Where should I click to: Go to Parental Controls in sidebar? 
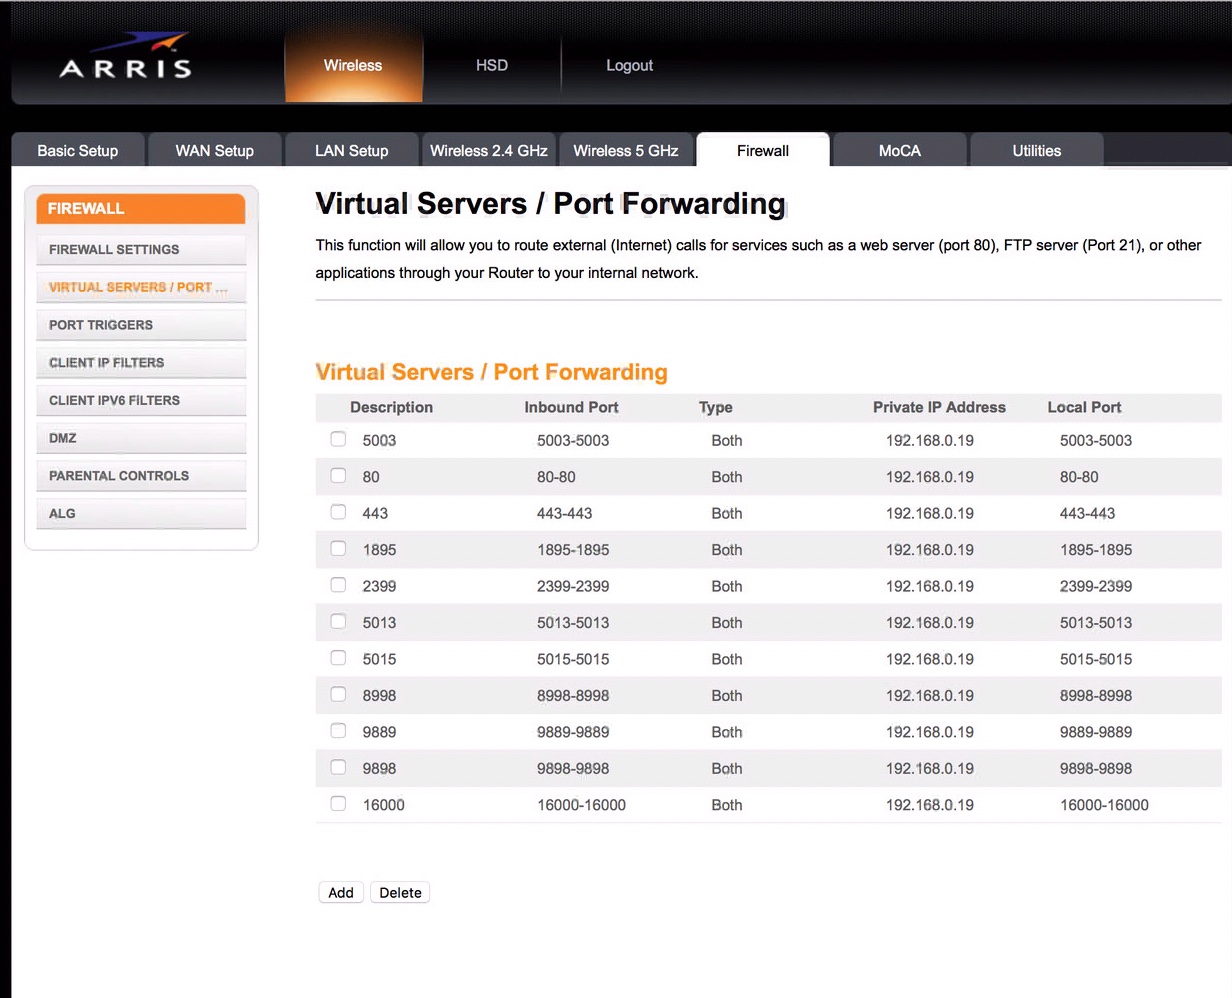coord(141,476)
